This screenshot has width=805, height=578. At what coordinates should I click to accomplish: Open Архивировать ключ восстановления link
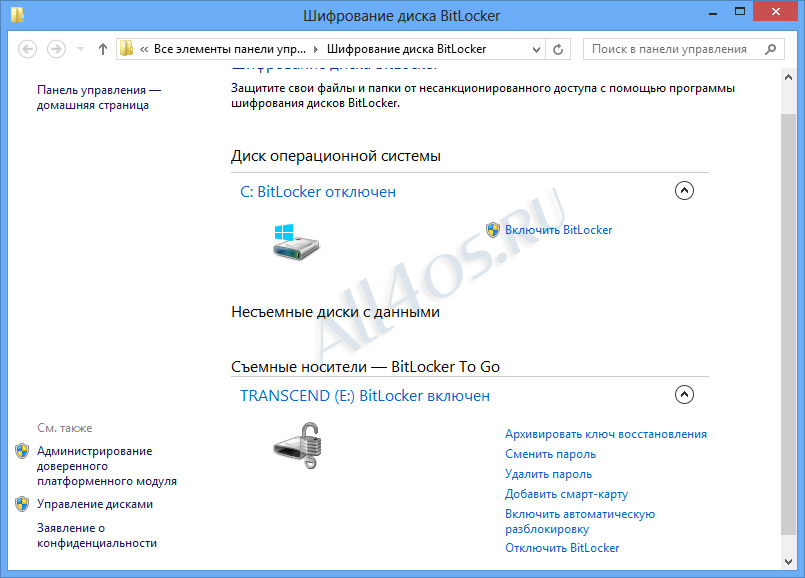606,434
